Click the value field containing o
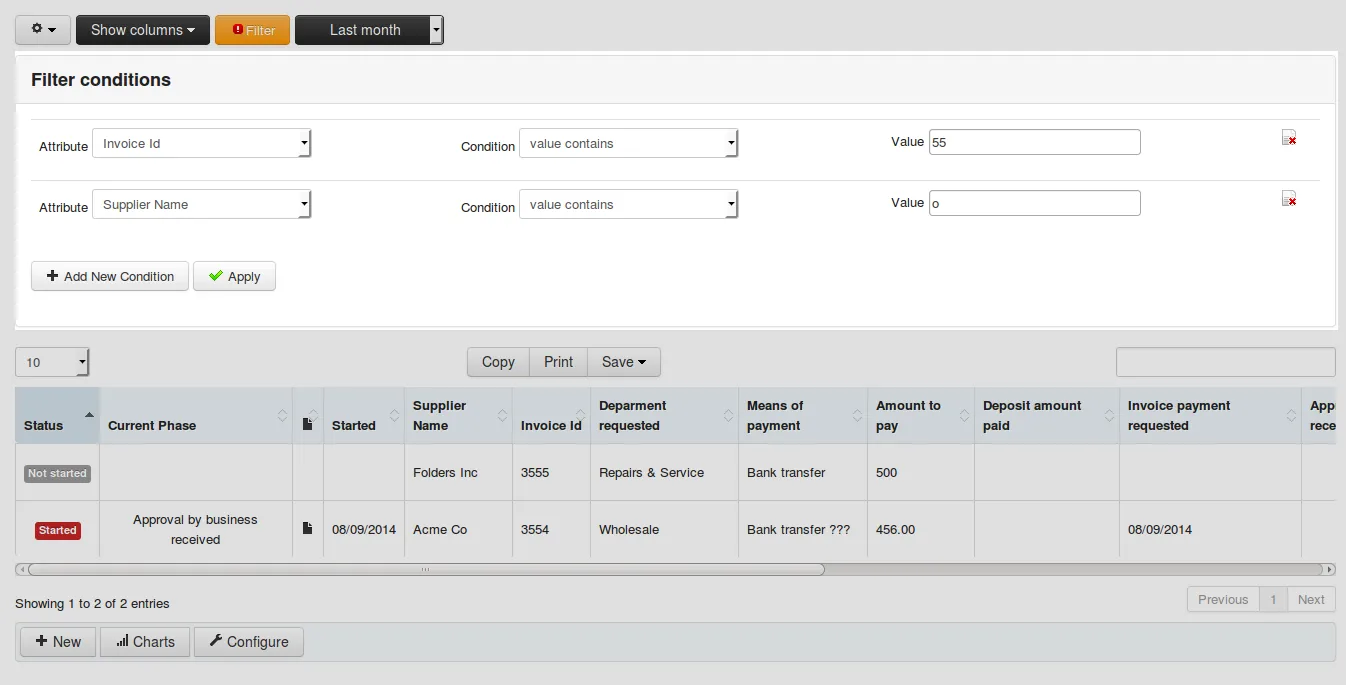This screenshot has width=1346, height=685. 1035,203
